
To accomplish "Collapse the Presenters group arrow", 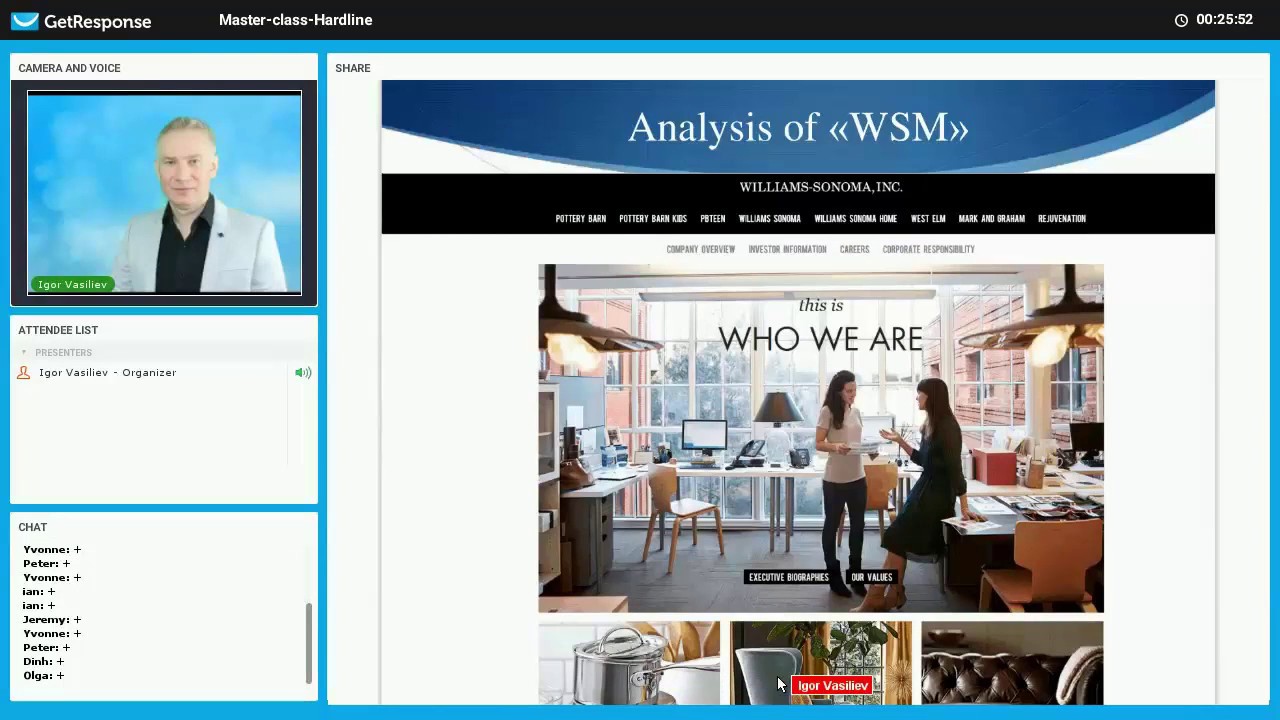I will [24, 352].
